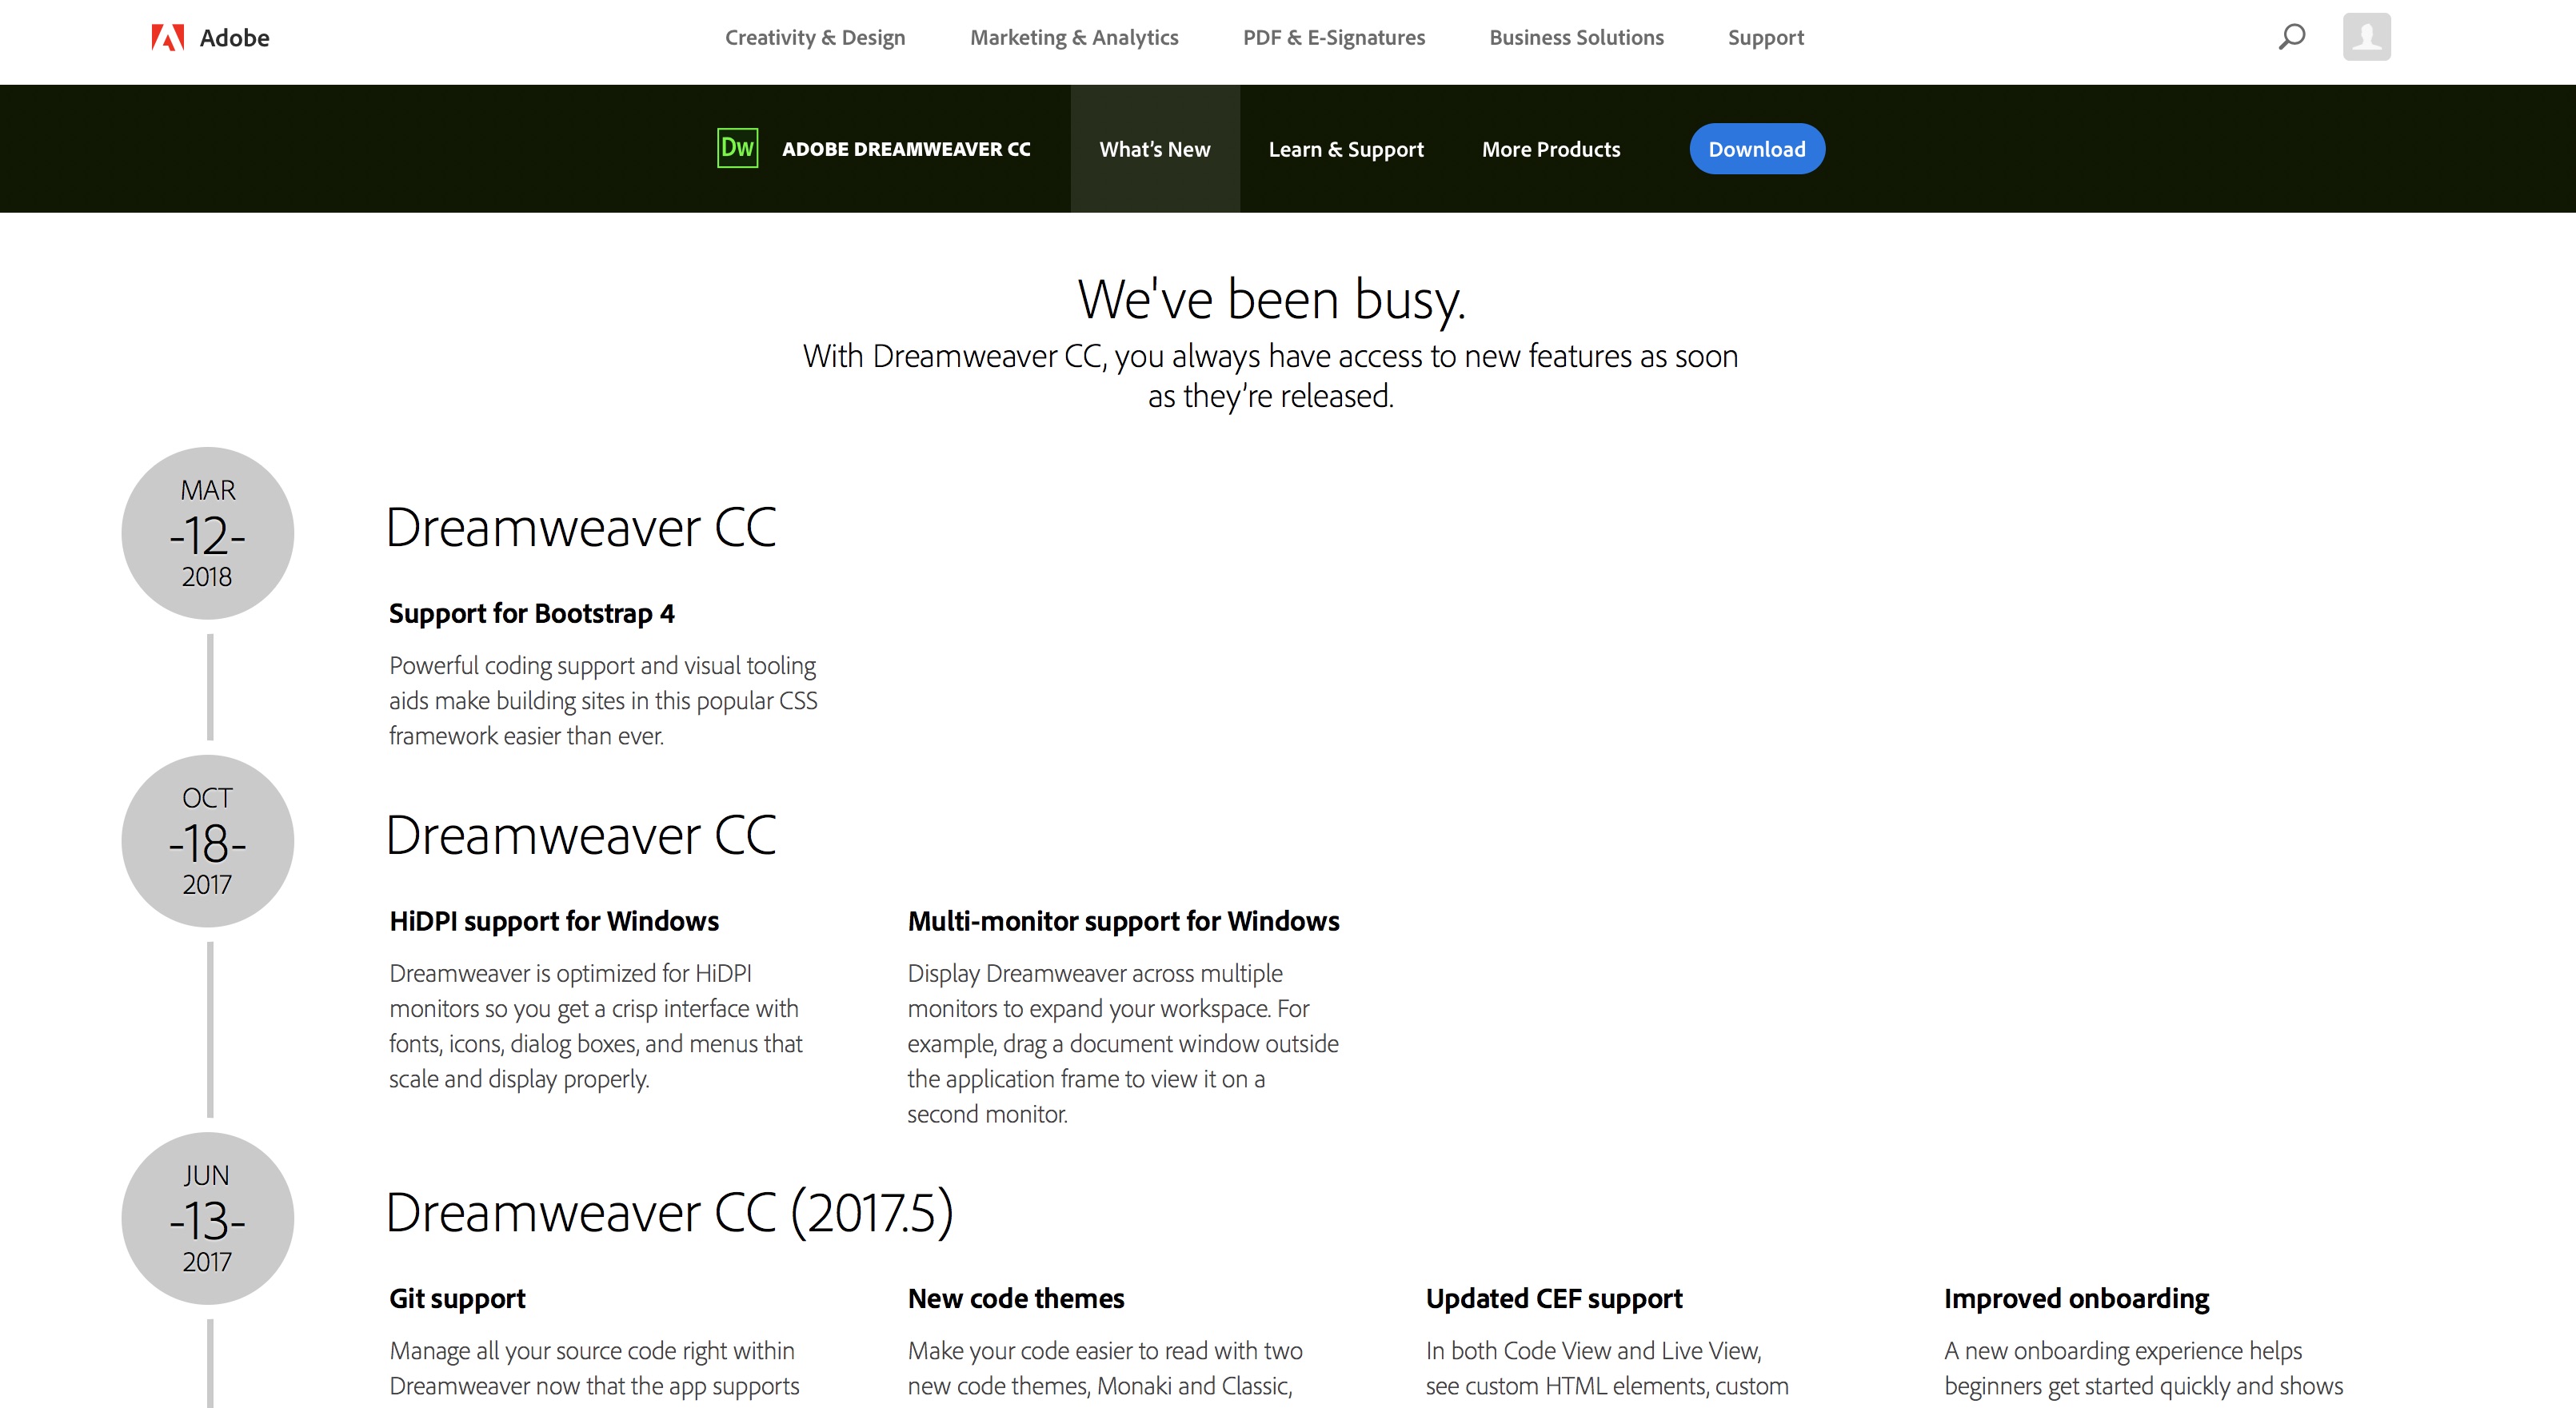This screenshot has height=1408, width=2576.
Task: Open PDF & E-Signatures menu
Action: (1334, 38)
